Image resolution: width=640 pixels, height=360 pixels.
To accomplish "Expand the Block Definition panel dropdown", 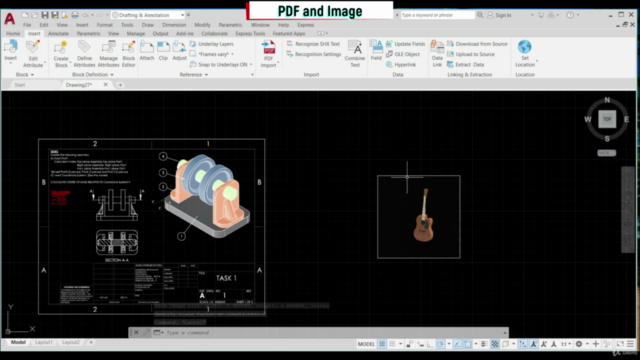I will tap(93, 75).
